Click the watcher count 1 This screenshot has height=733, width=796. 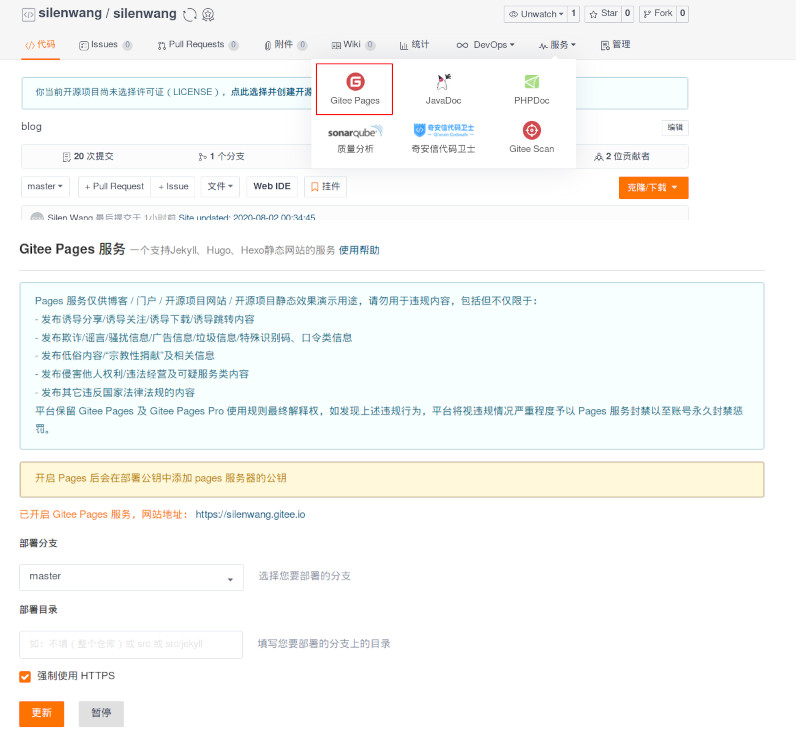pyautogui.click(x=574, y=14)
